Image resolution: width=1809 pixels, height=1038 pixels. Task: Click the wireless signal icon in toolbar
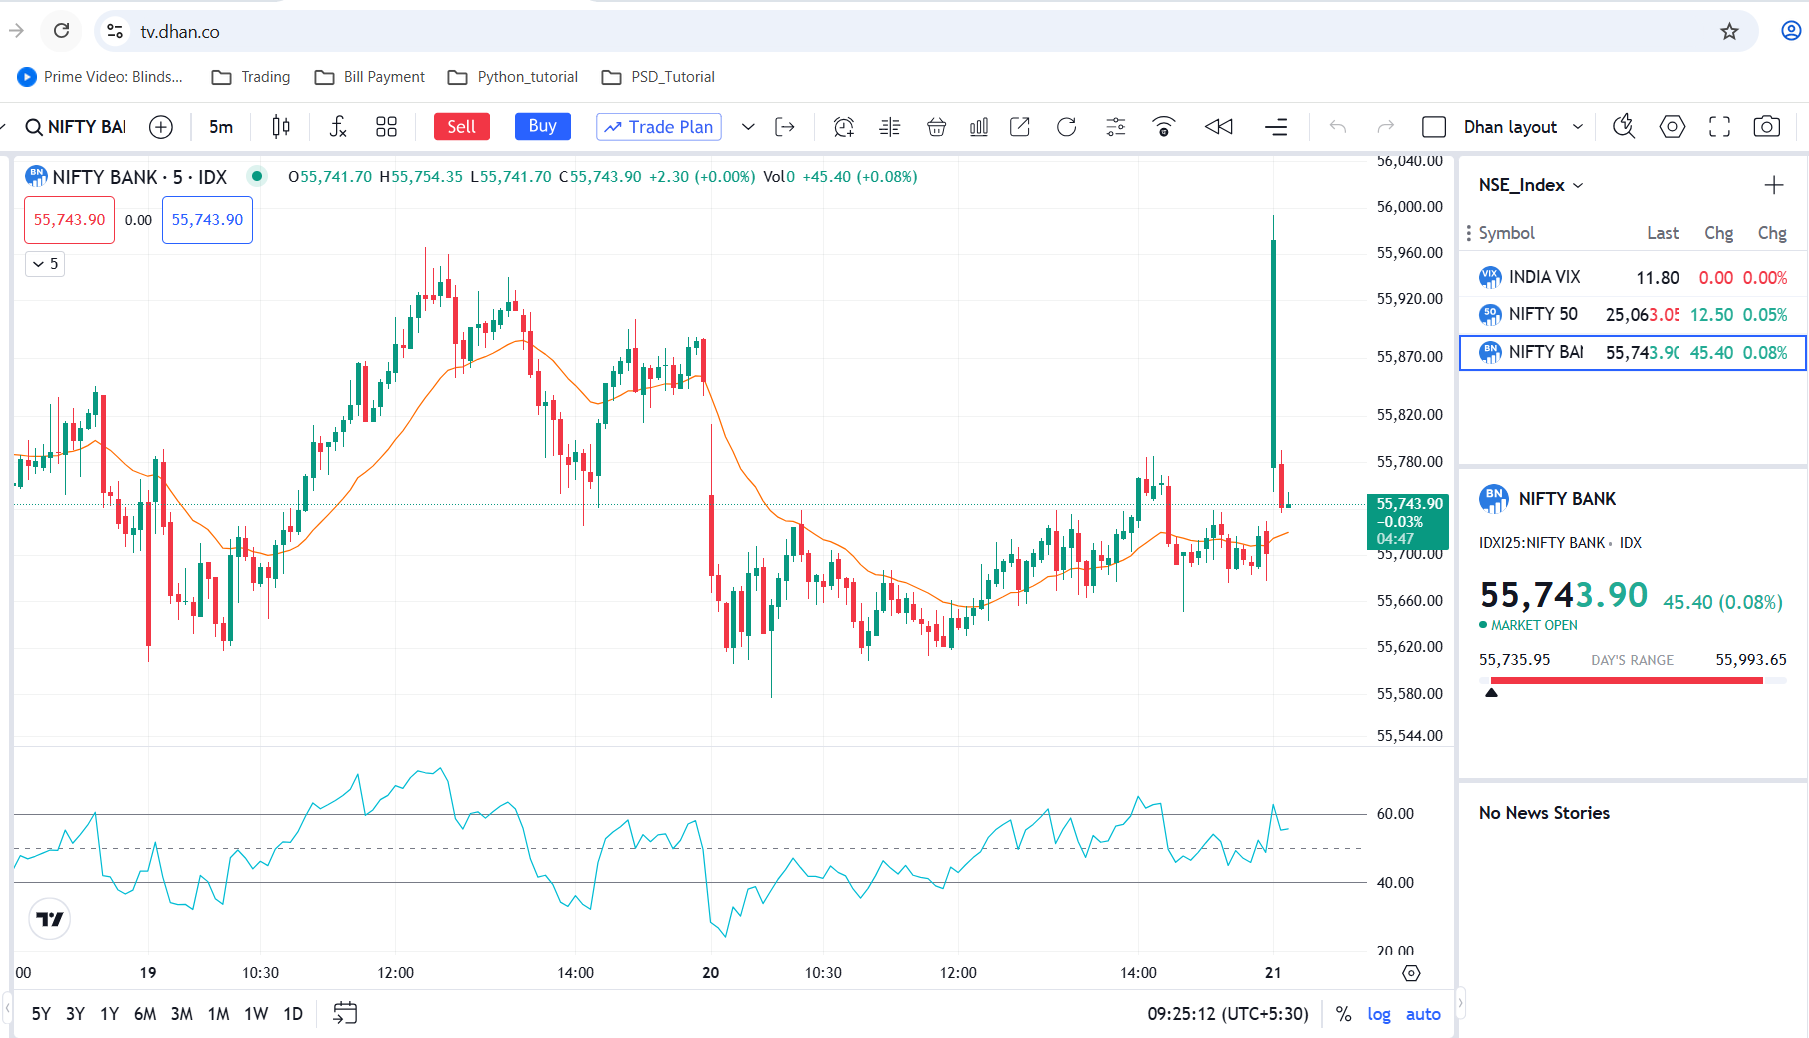[x=1163, y=127]
